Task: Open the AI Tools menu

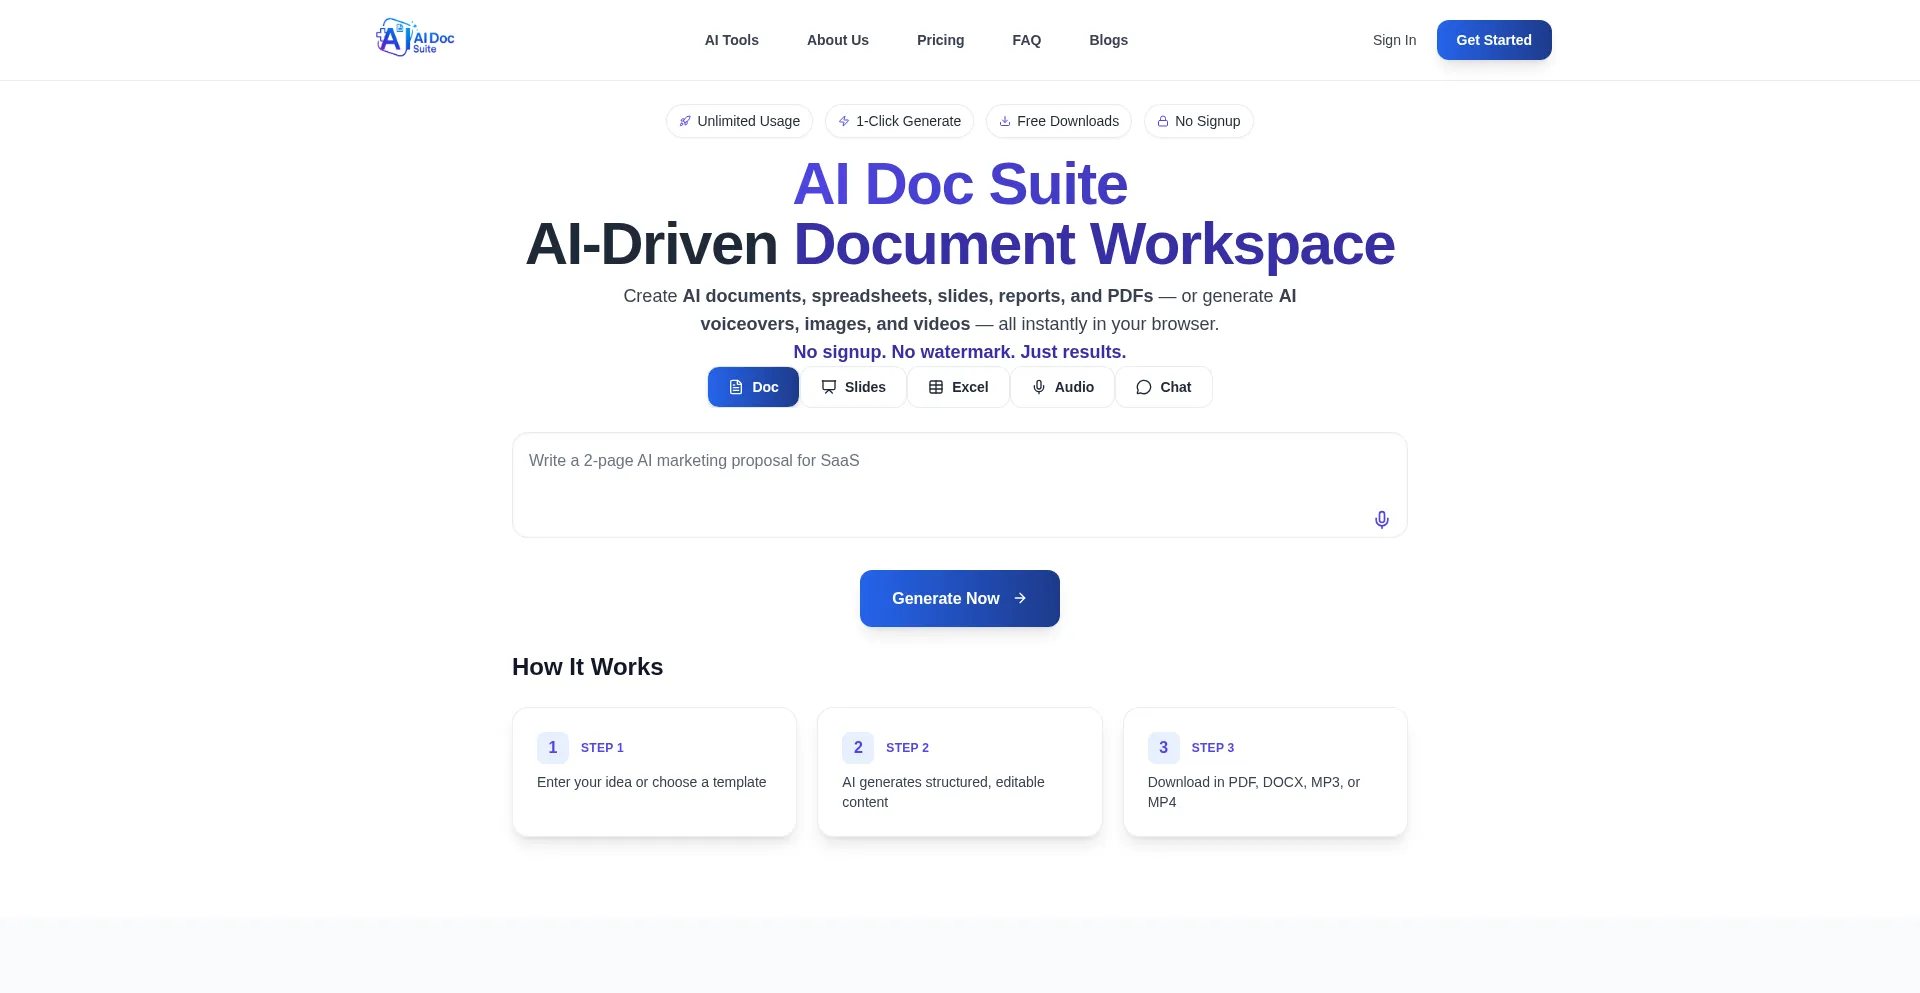Action: 731,40
